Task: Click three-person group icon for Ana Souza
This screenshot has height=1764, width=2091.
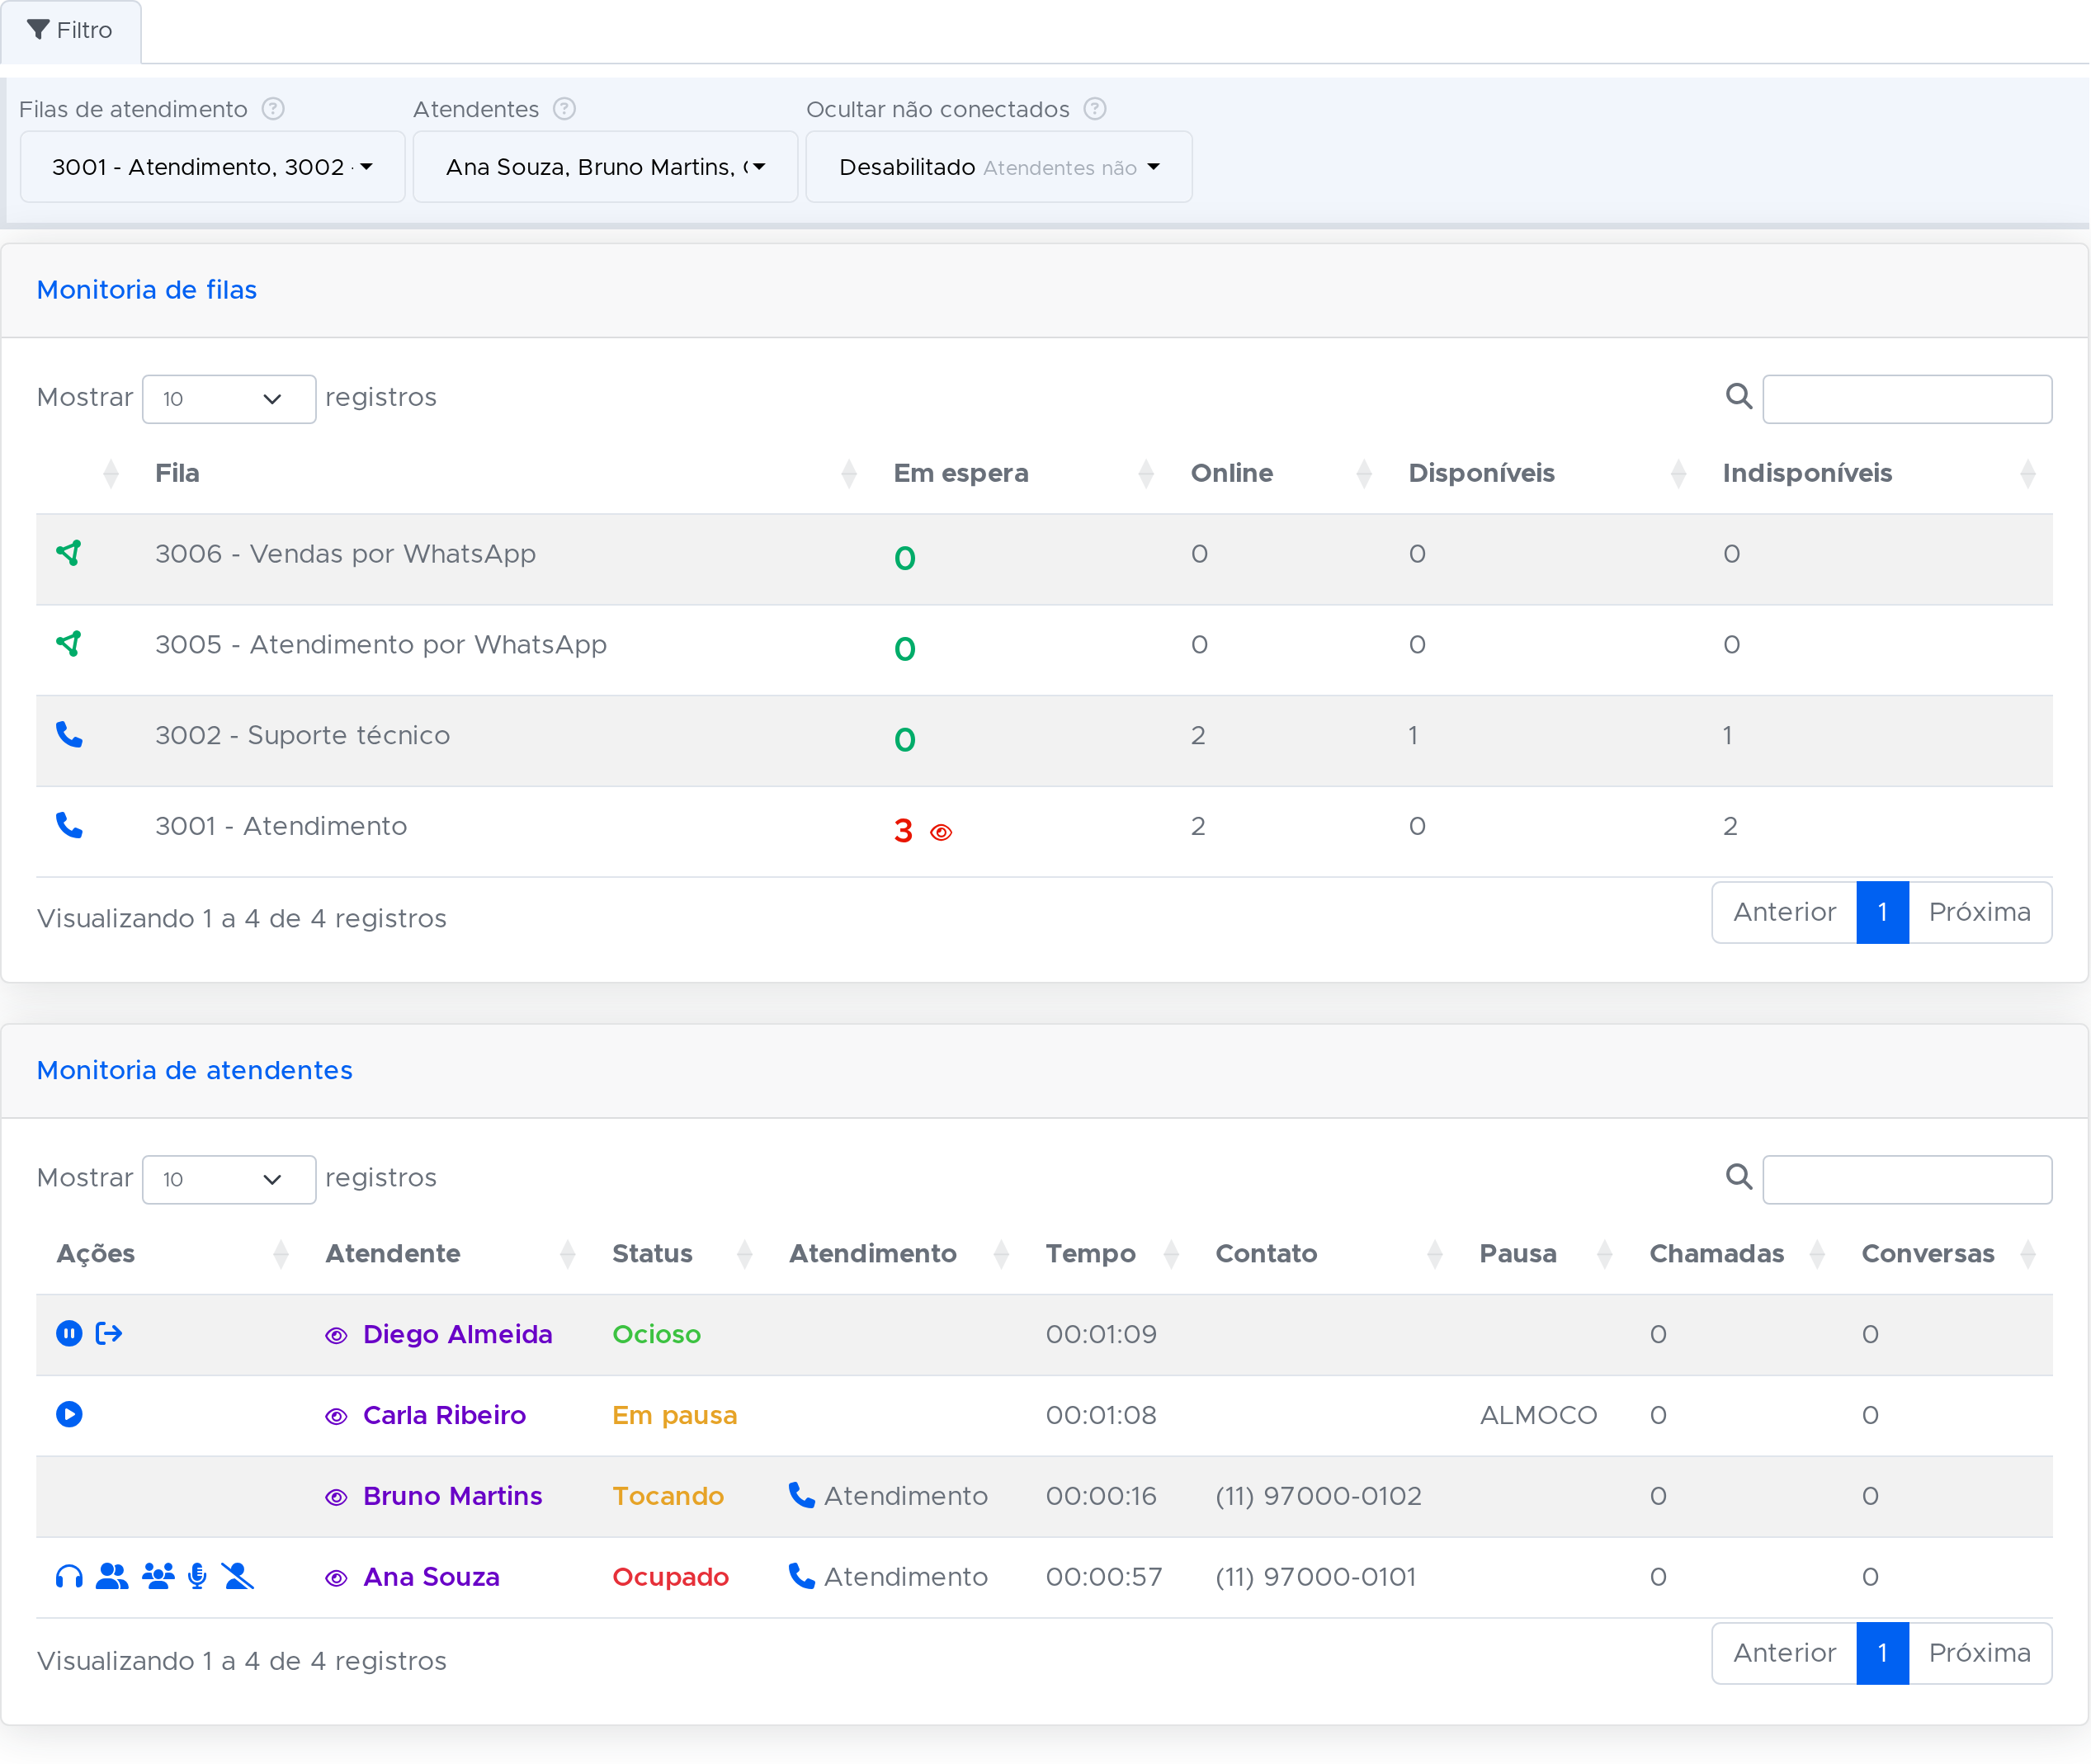Action: (x=158, y=1577)
